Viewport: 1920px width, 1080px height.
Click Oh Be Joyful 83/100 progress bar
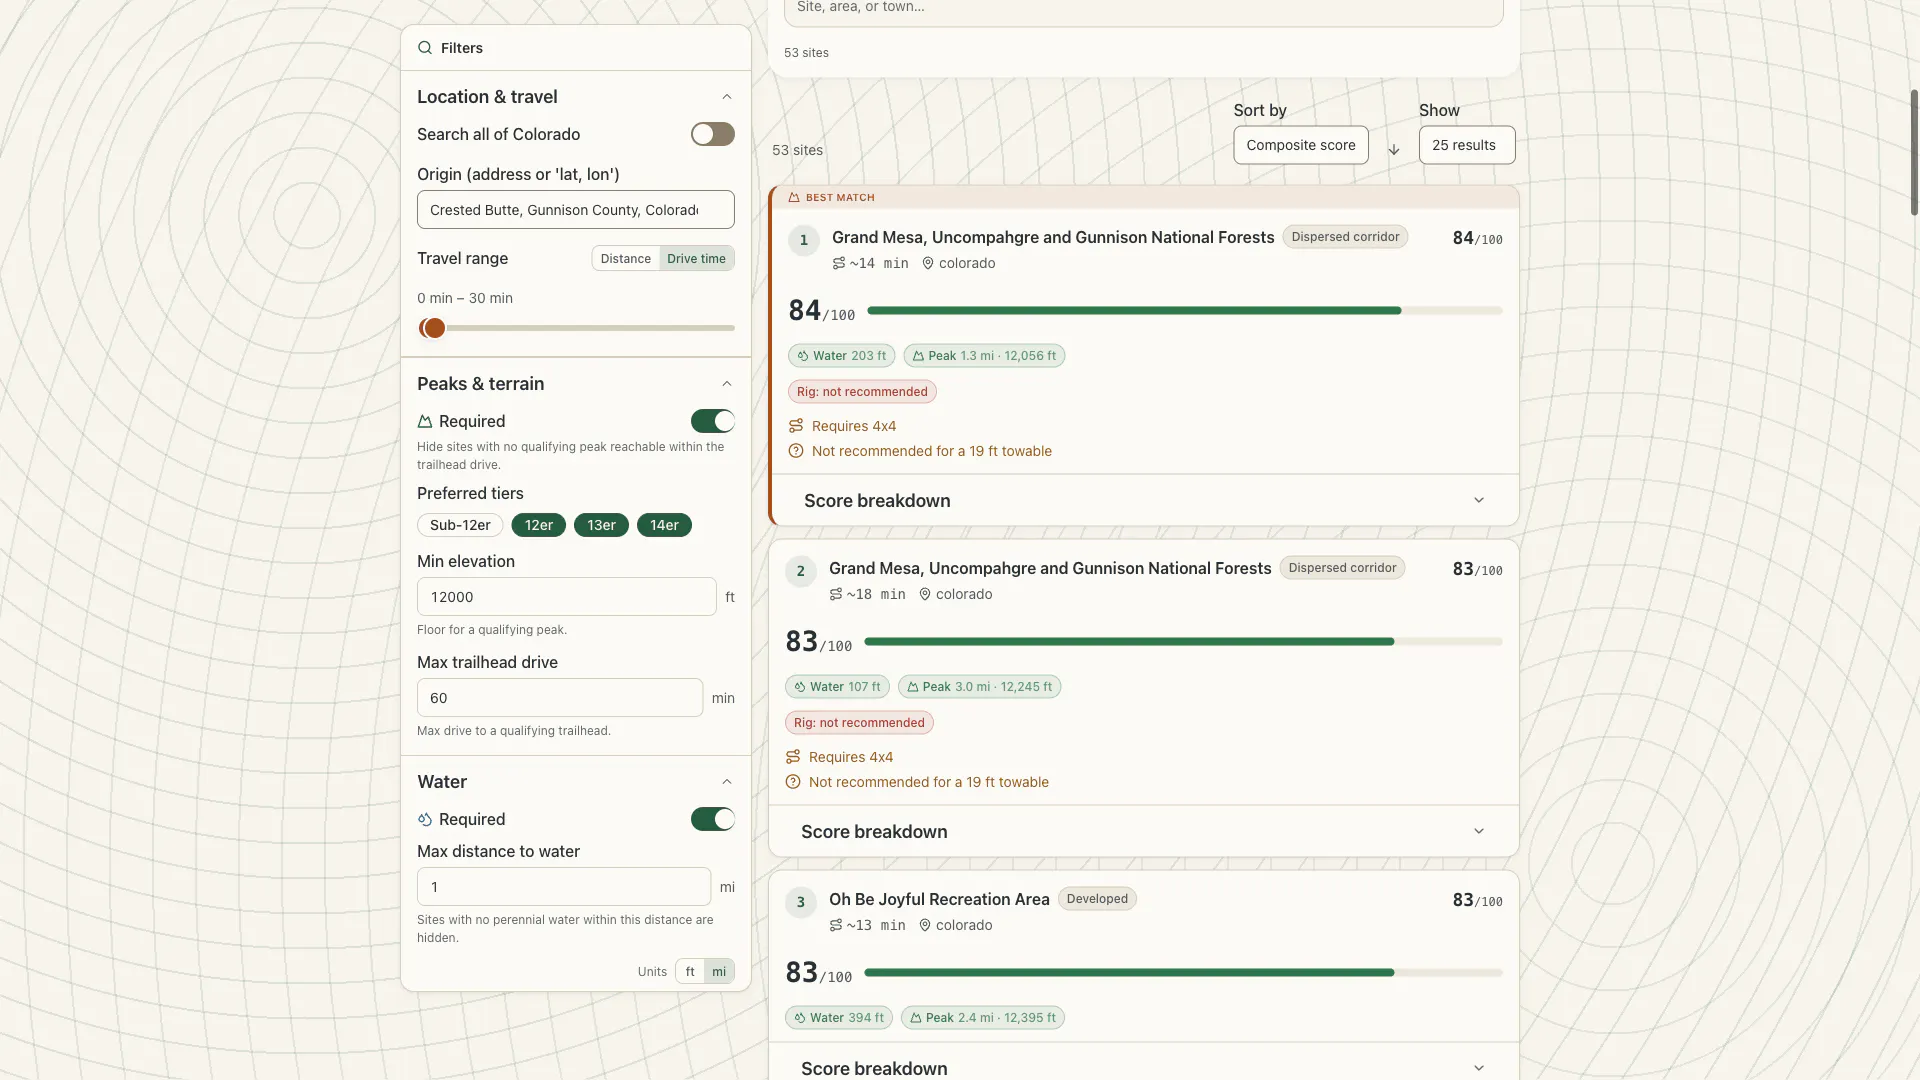click(x=1183, y=973)
